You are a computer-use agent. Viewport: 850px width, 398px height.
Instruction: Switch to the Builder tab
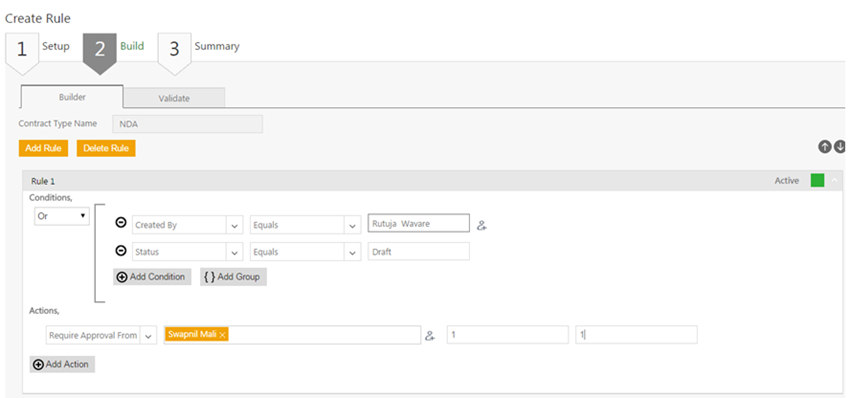click(x=72, y=97)
